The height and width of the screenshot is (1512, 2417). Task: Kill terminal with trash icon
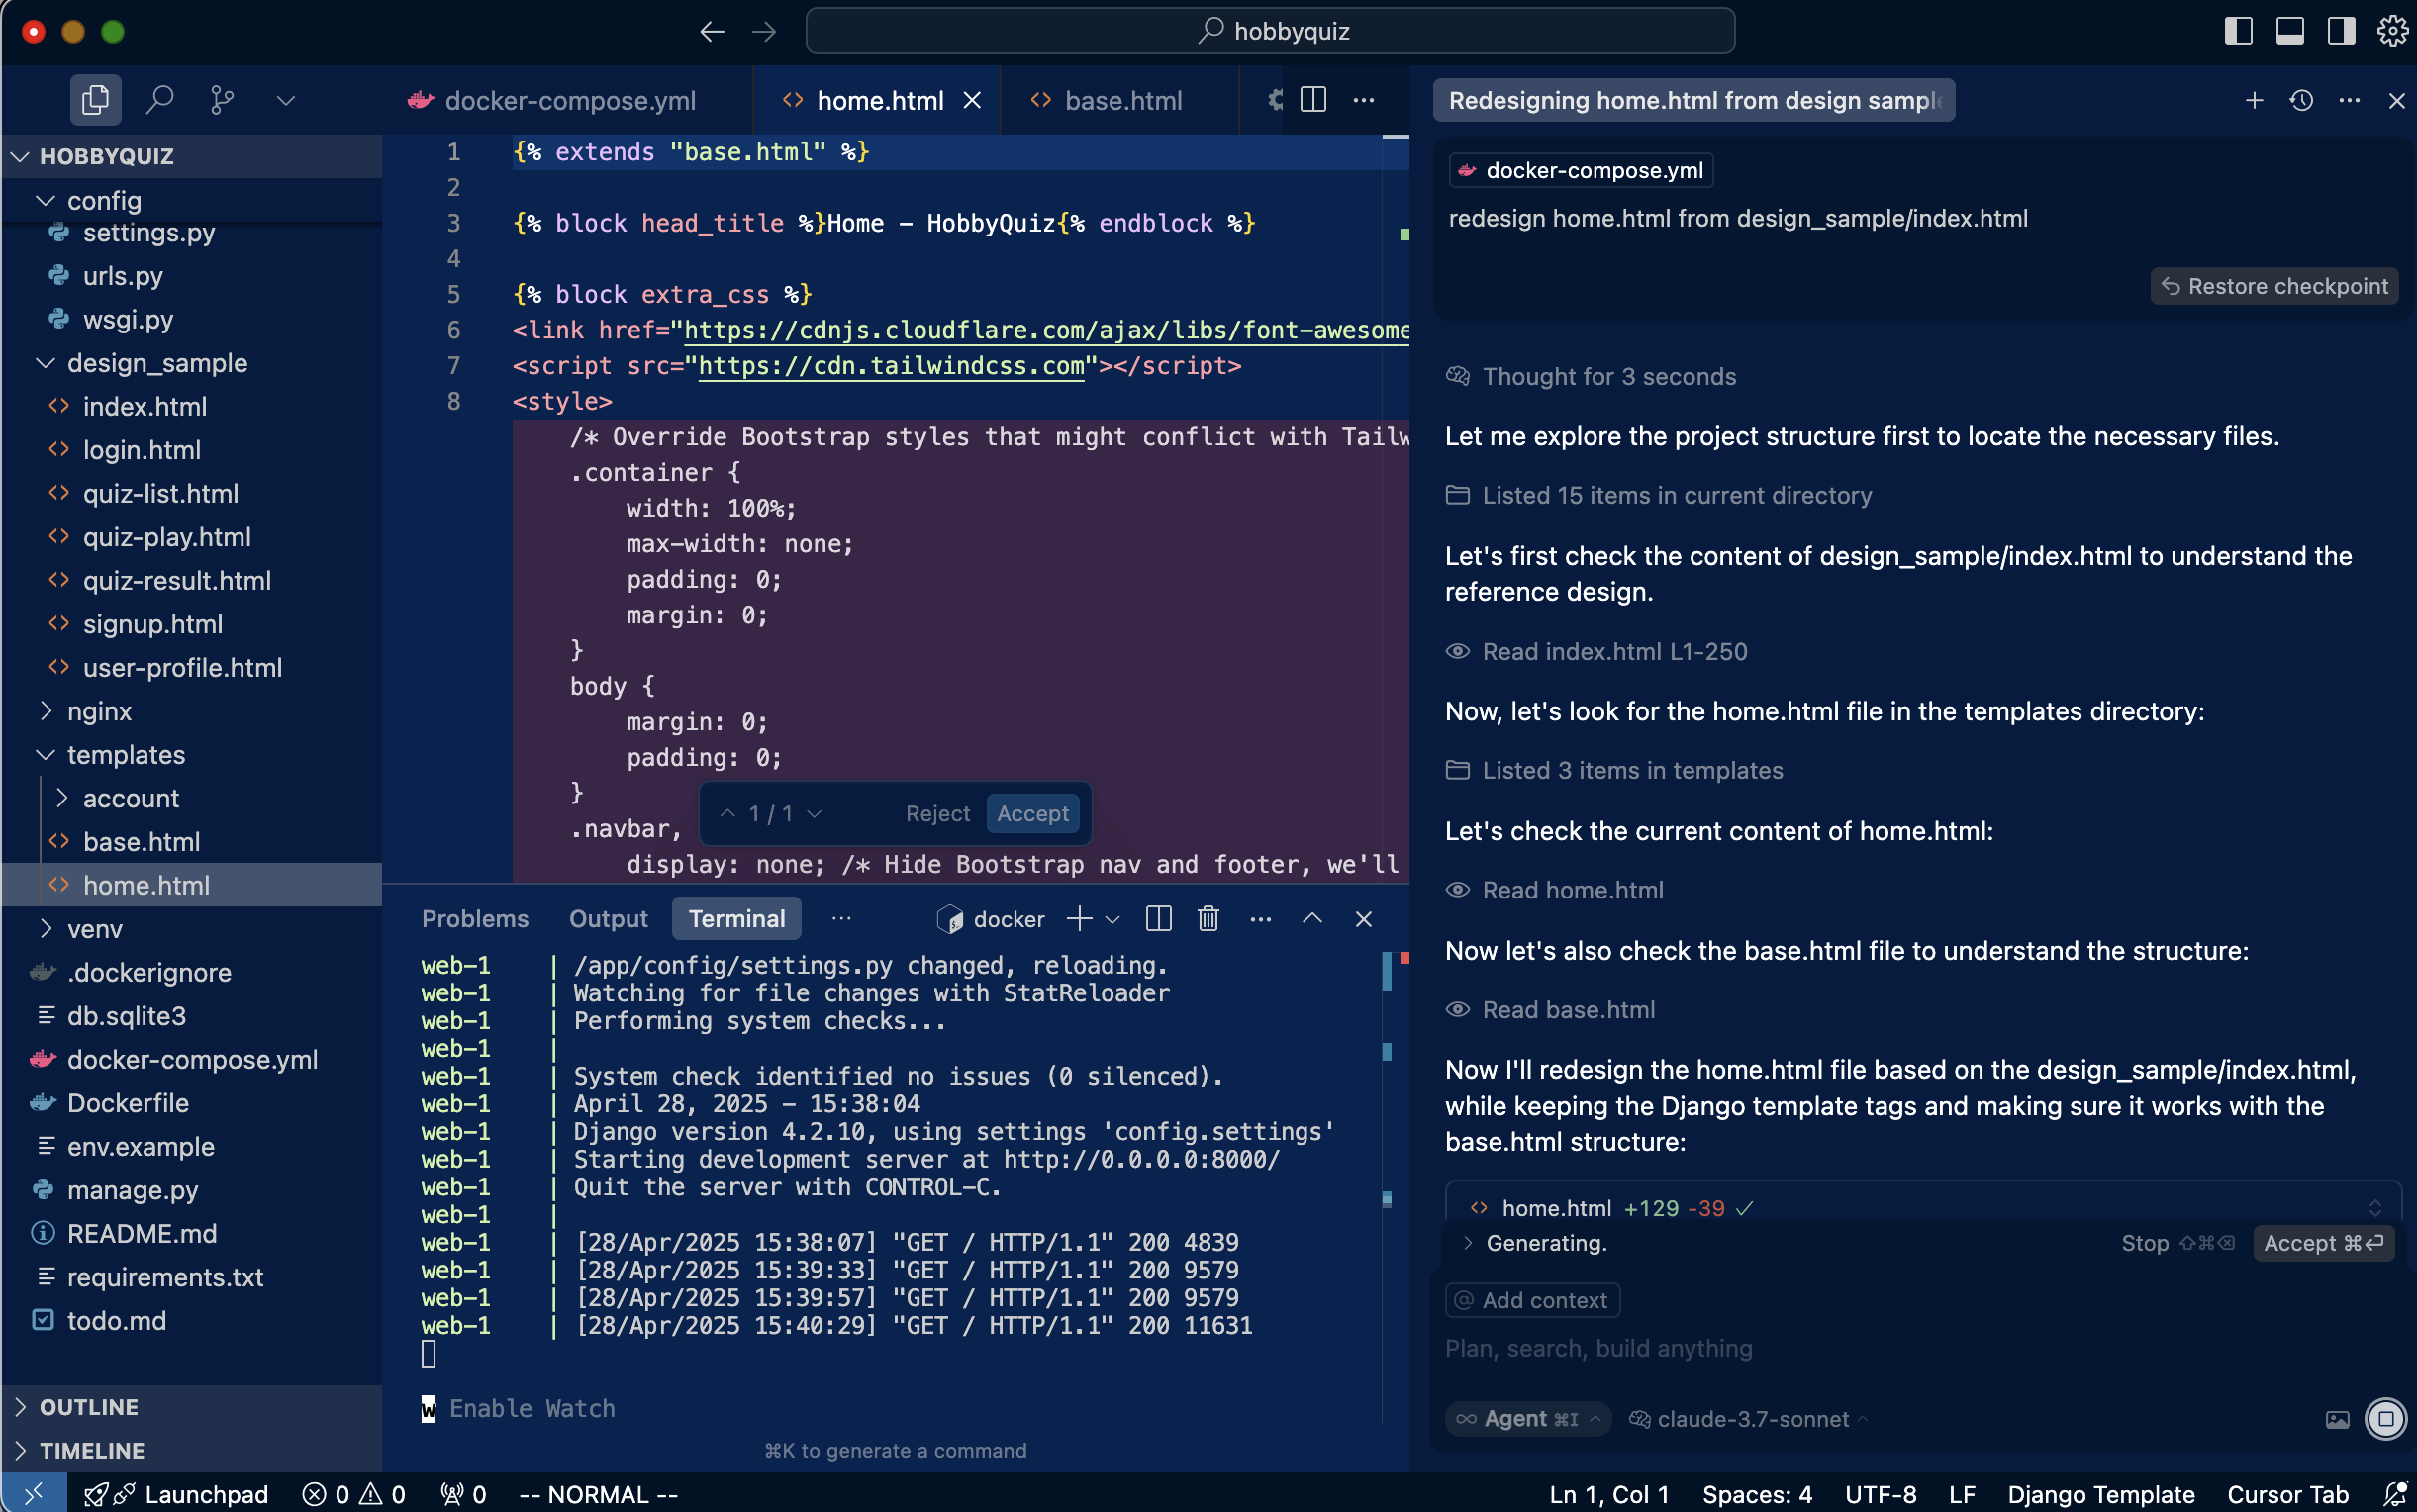(1208, 918)
